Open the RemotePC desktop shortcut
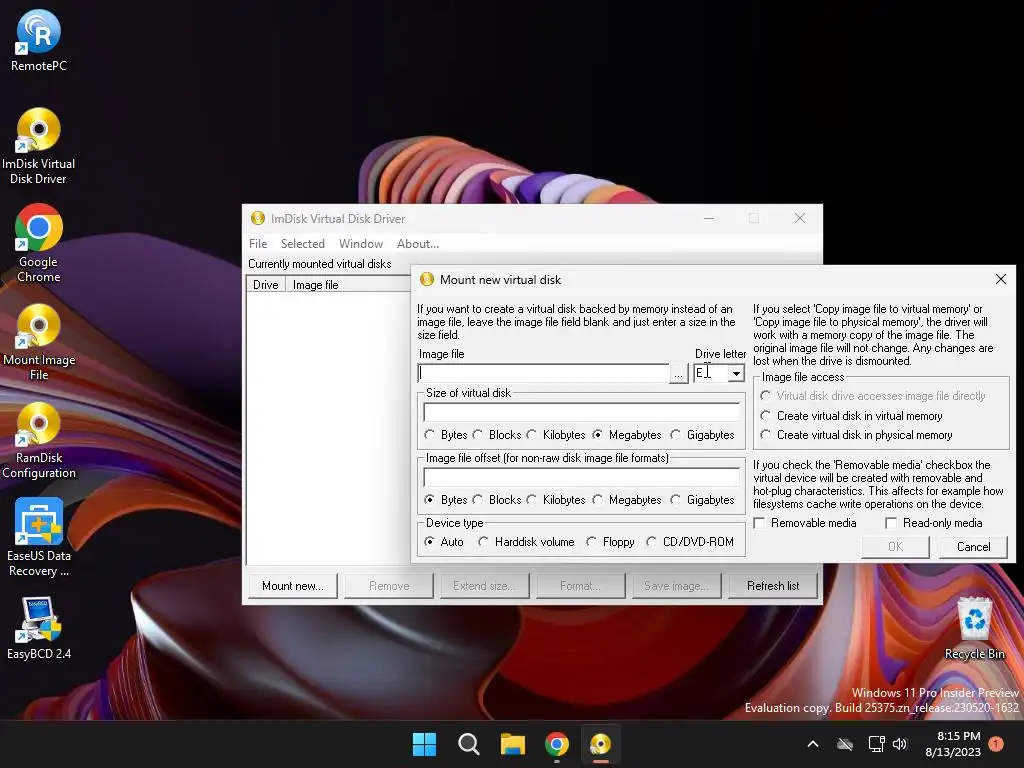Image resolution: width=1024 pixels, height=768 pixels. point(39,40)
